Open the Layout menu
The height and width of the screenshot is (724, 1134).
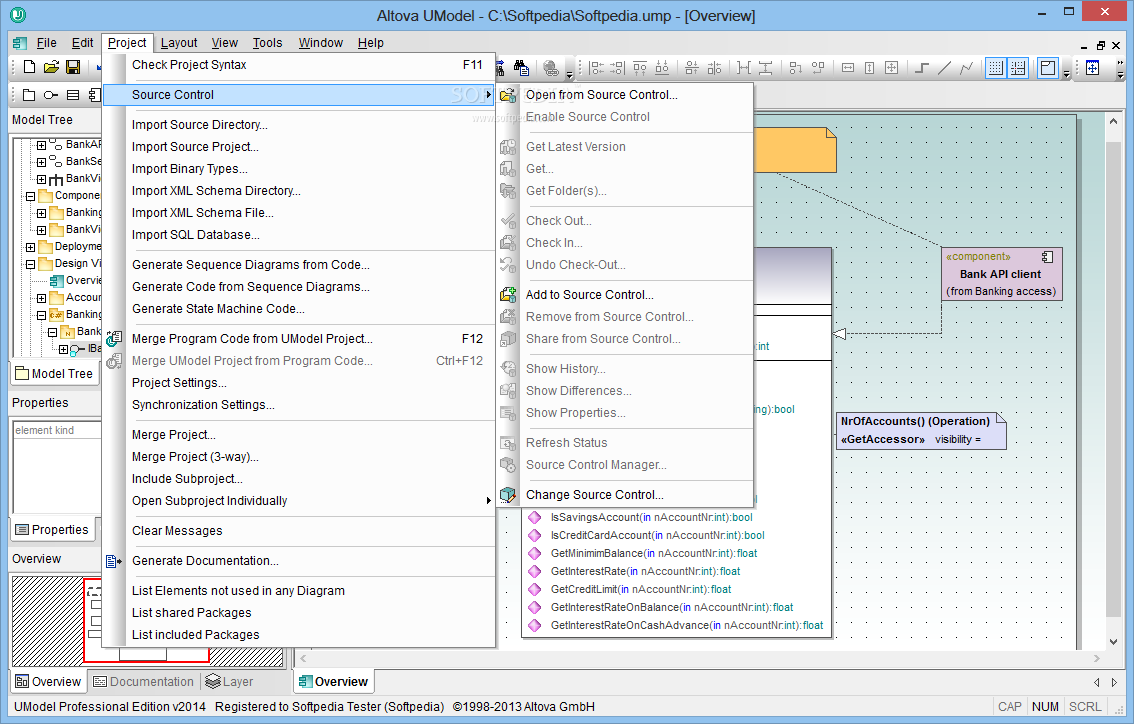179,43
